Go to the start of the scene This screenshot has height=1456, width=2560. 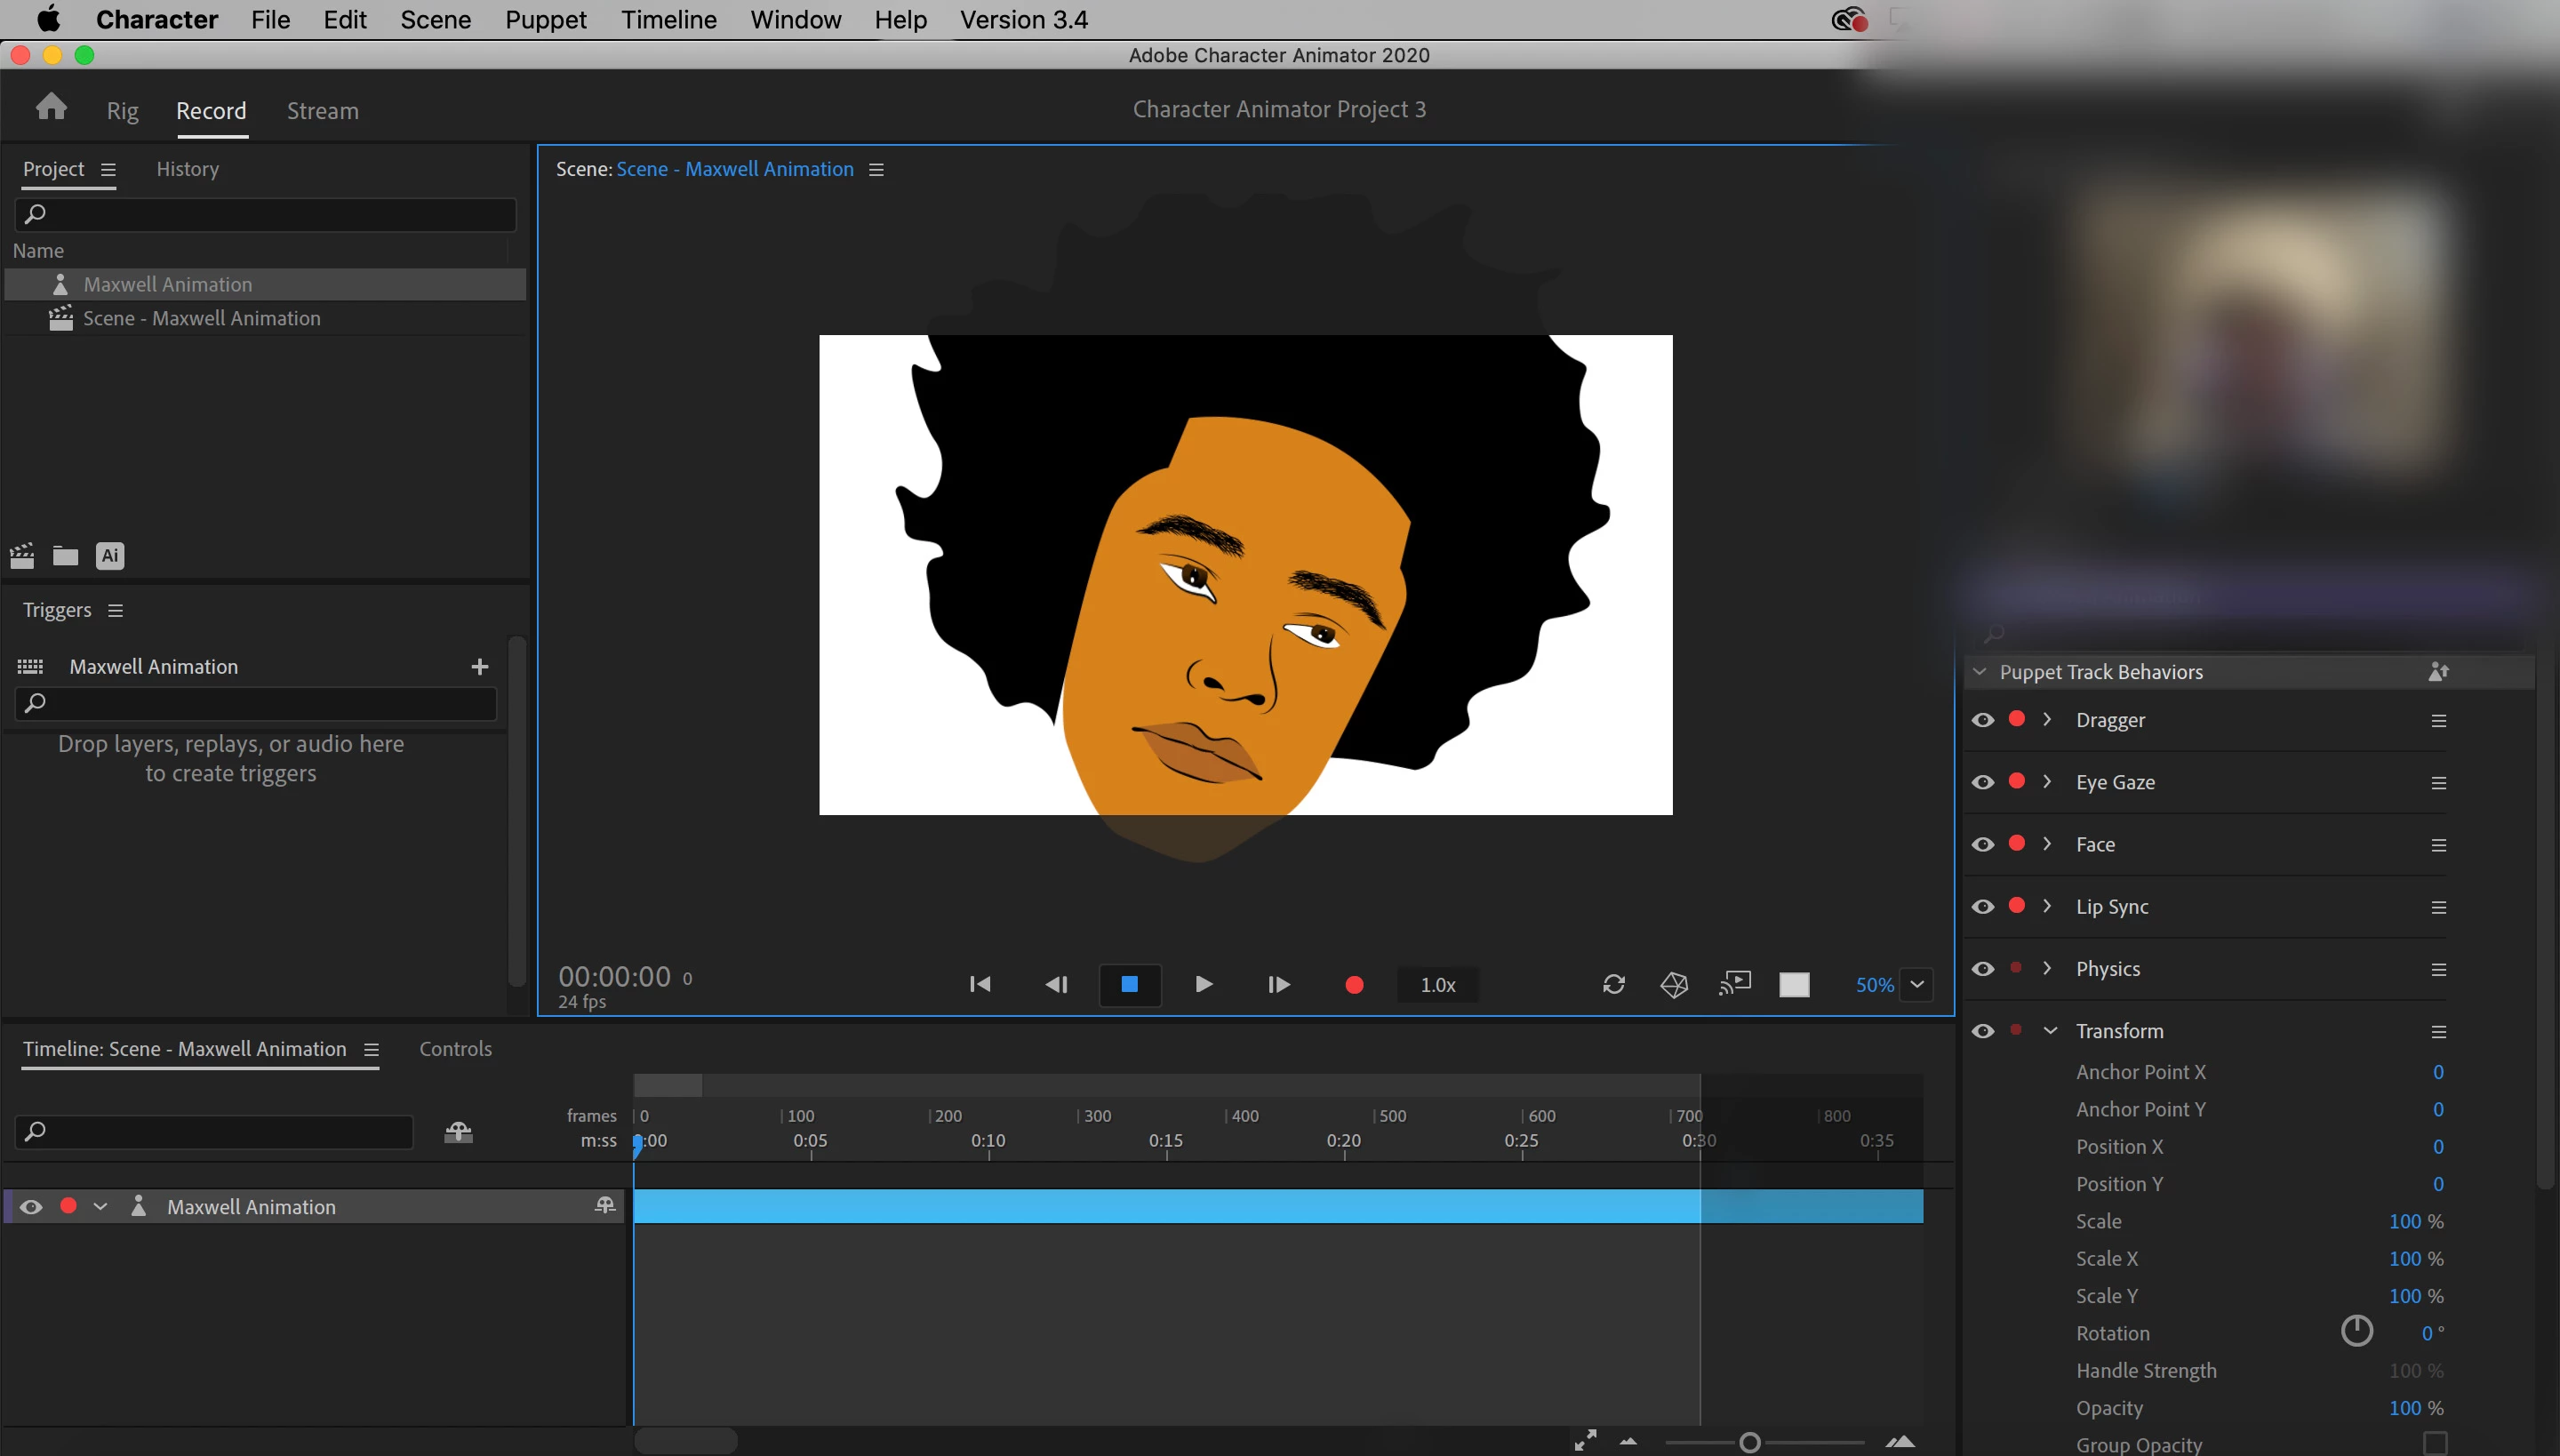pyautogui.click(x=980, y=984)
